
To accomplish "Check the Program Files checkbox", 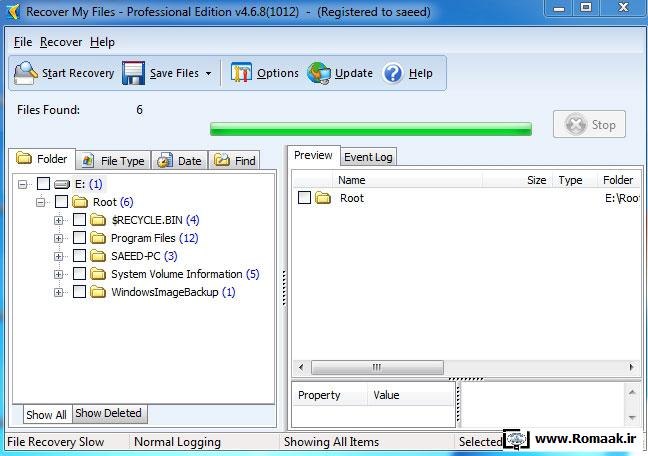I will click(79, 238).
